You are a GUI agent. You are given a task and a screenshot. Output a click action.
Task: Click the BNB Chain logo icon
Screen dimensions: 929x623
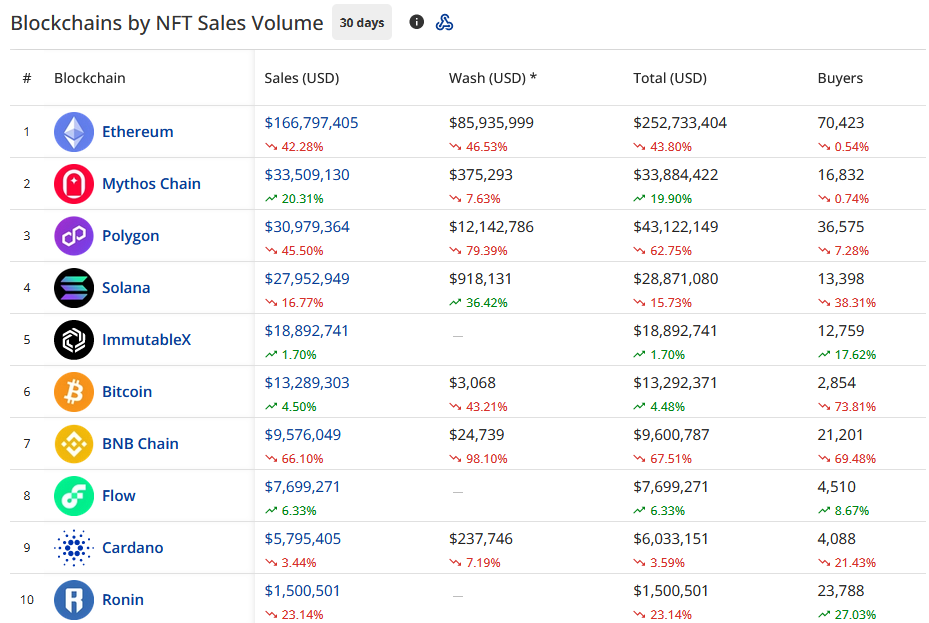pyautogui.click(x=73, y=444)
